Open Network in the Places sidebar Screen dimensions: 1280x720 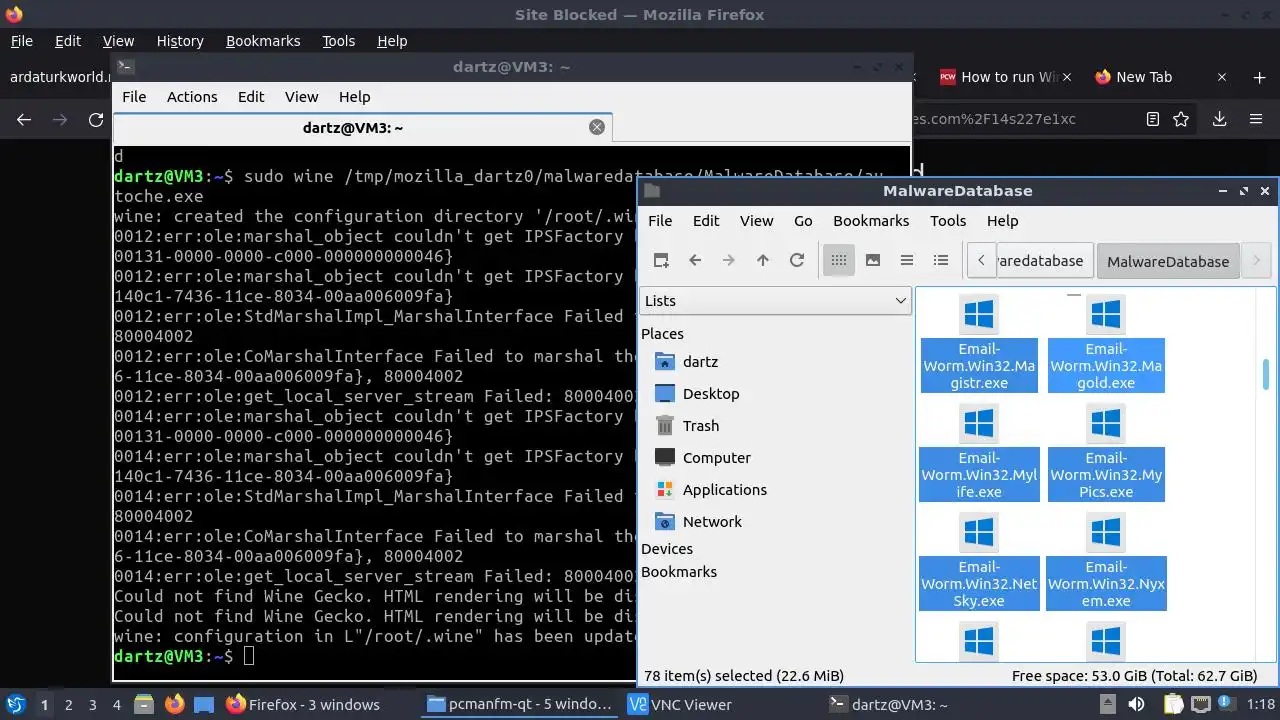[712, 522]
